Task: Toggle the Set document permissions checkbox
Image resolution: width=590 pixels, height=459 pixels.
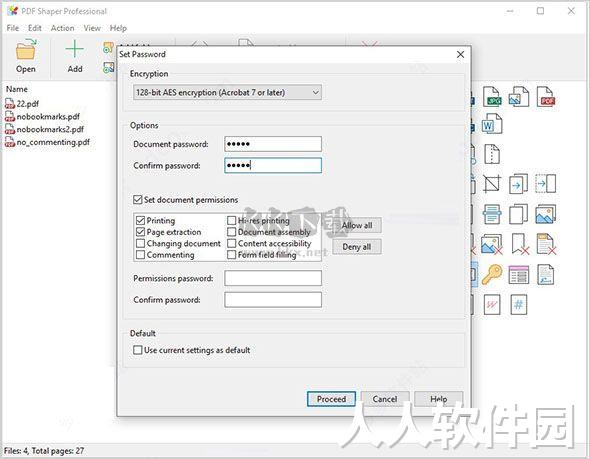Action: pyautogui.click(x=138, y=199)
